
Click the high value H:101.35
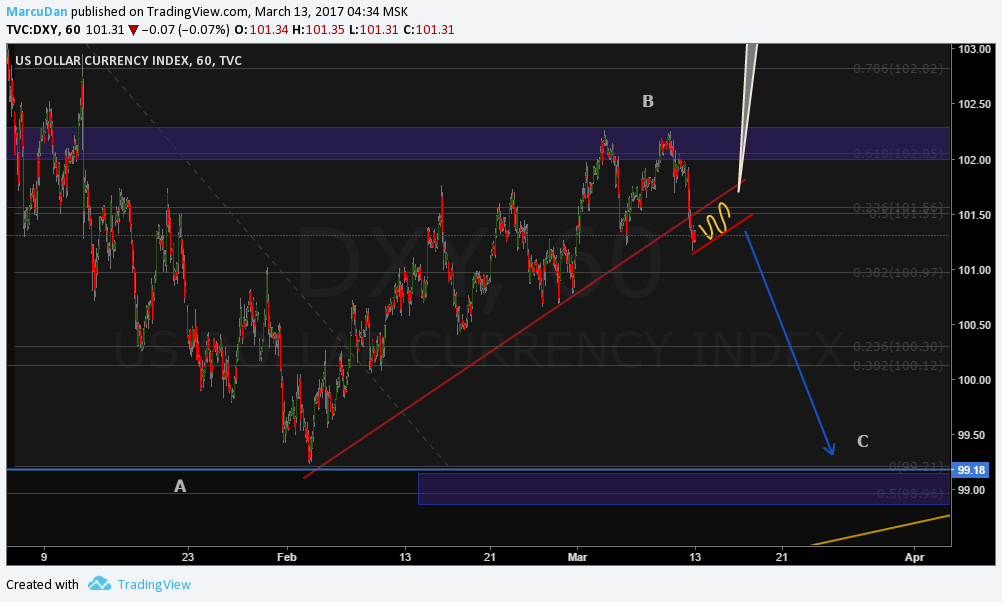click(x=318, y=30)
